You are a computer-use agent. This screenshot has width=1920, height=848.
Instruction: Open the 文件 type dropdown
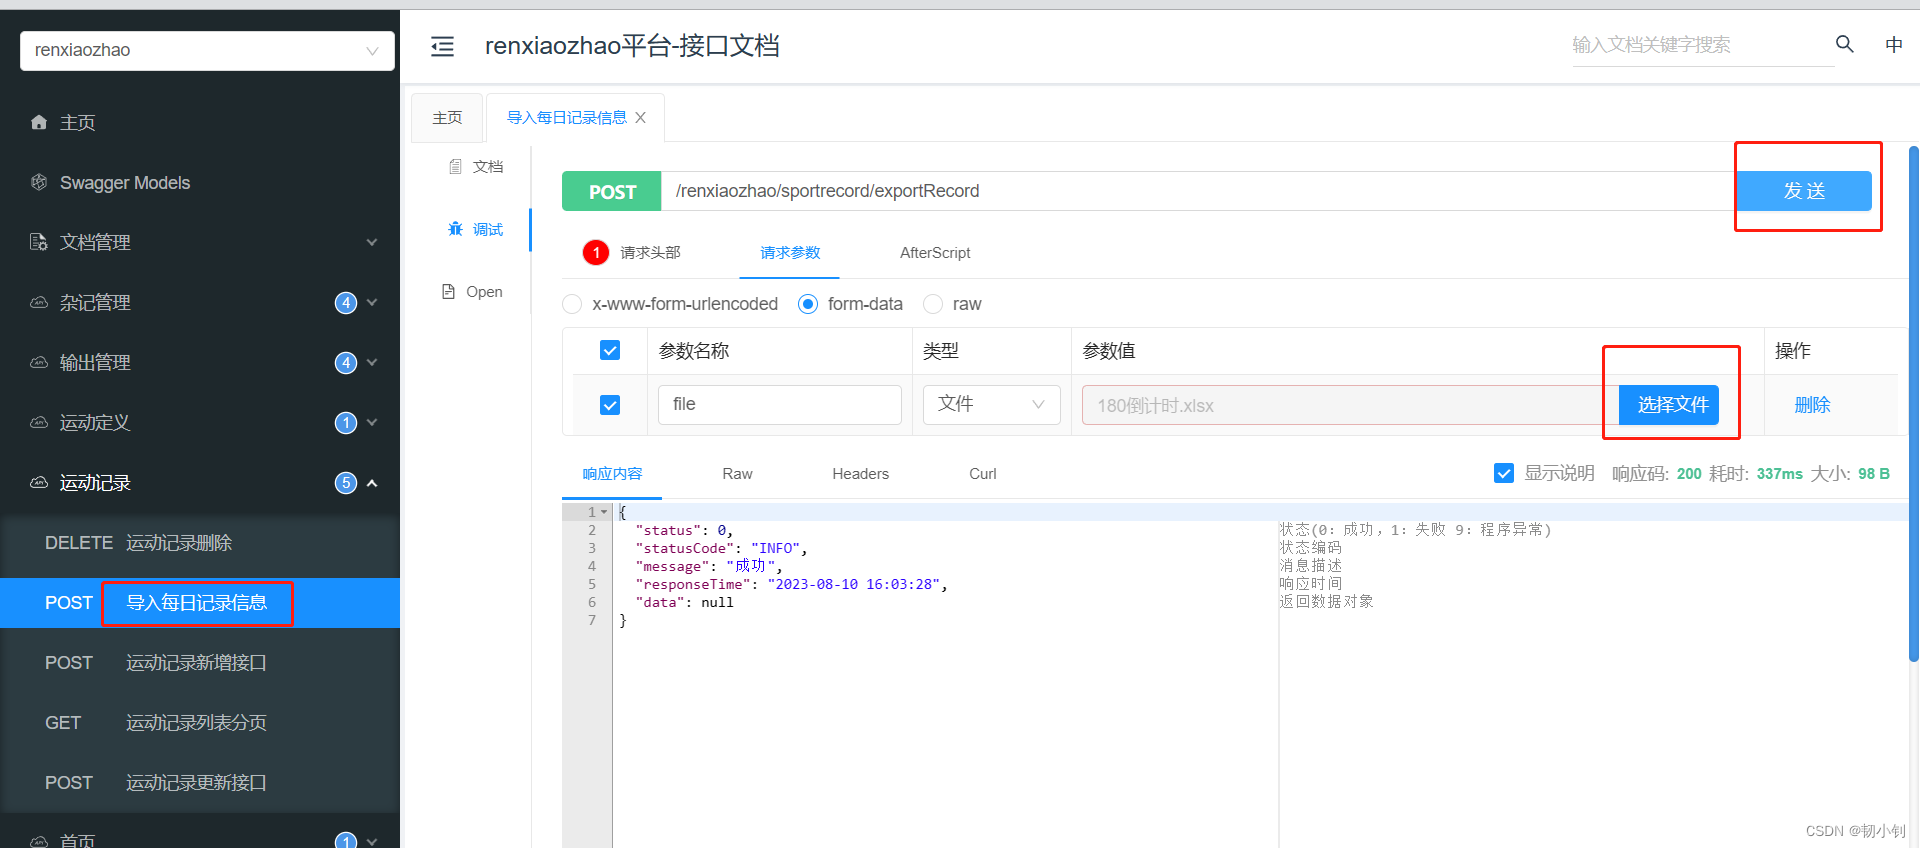[991, 404]
